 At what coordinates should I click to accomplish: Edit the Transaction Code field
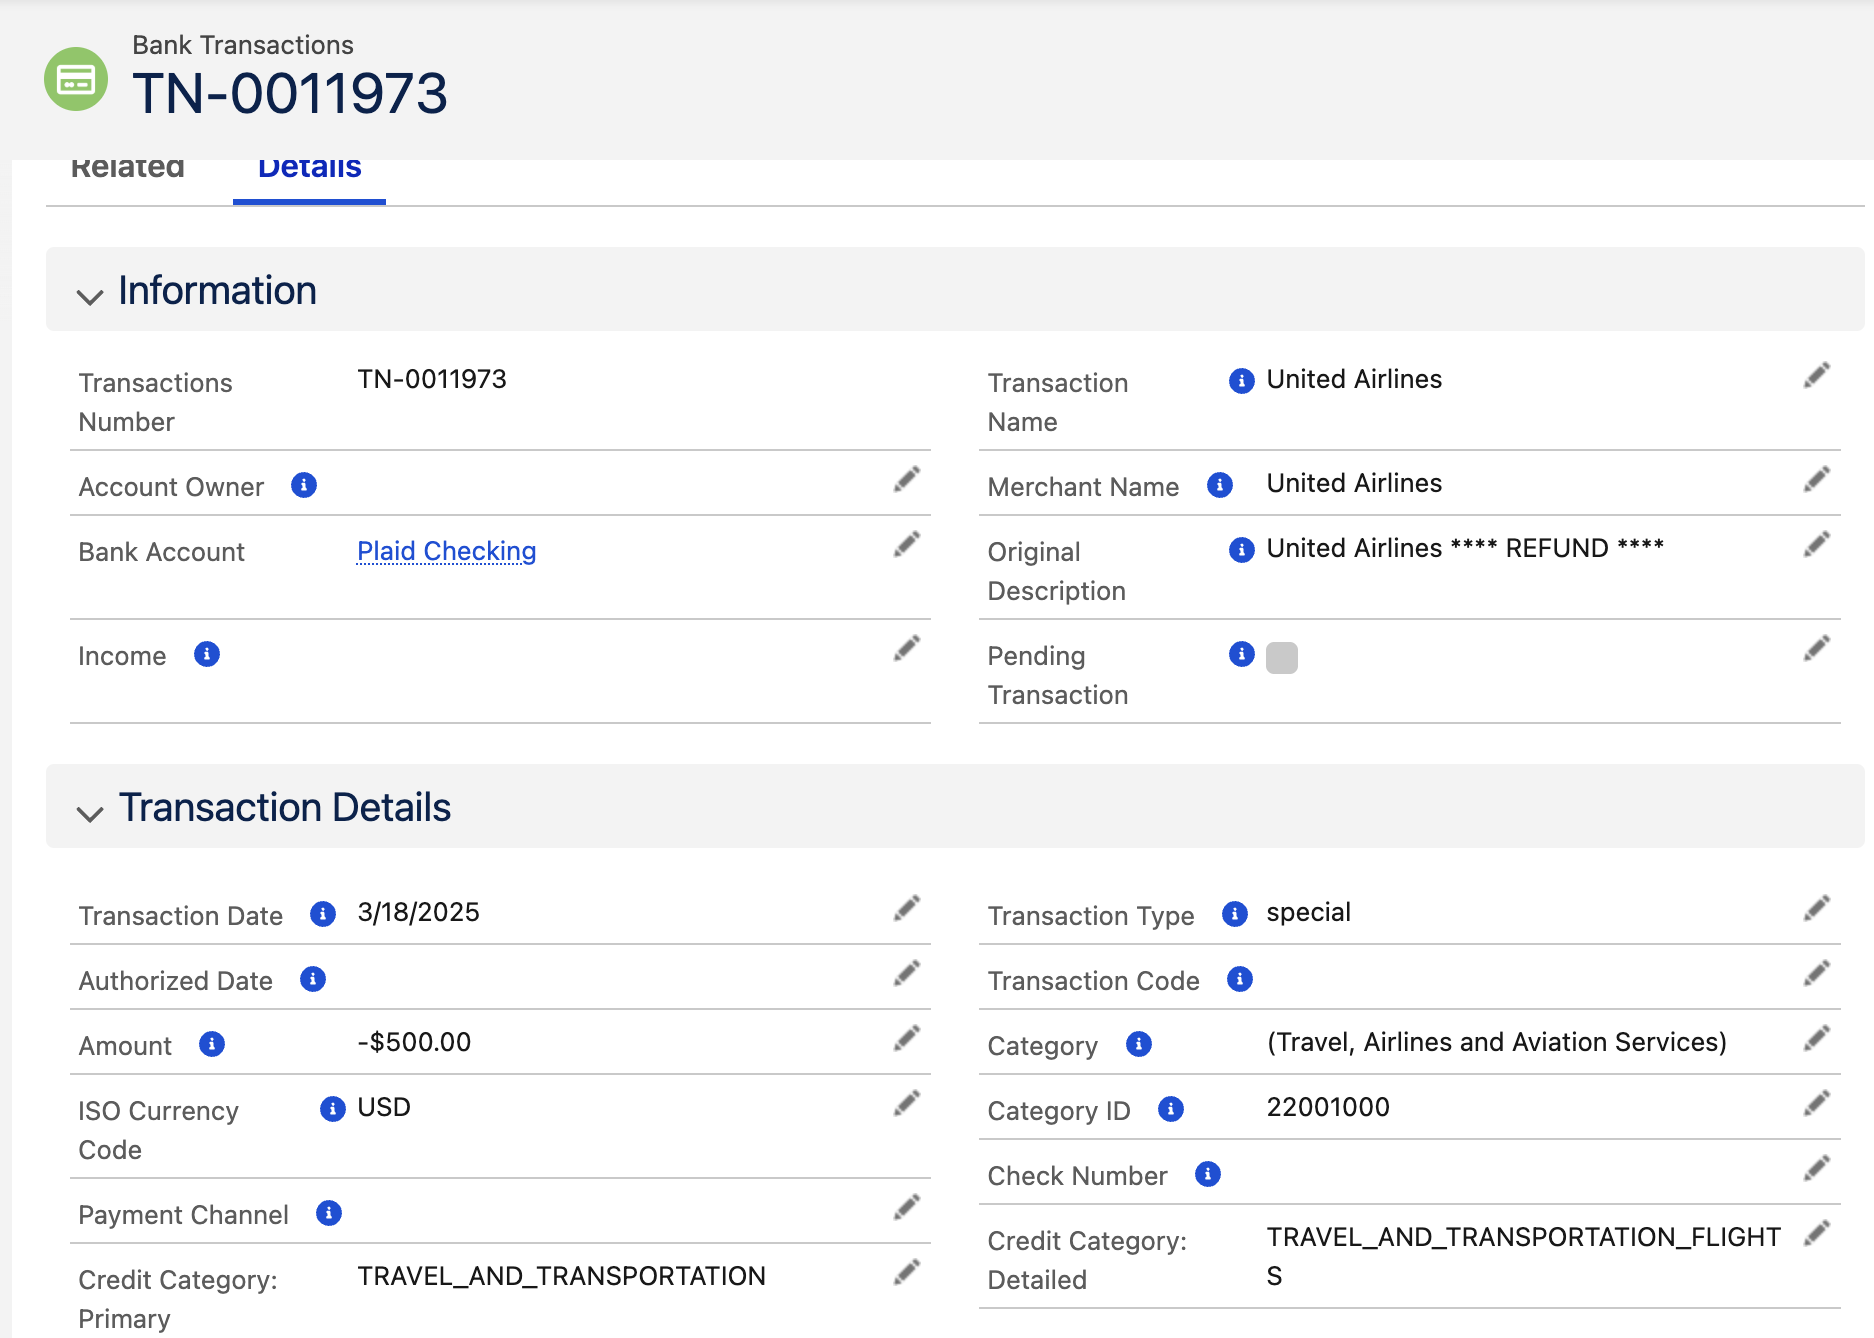click(x=1817, y=973)
